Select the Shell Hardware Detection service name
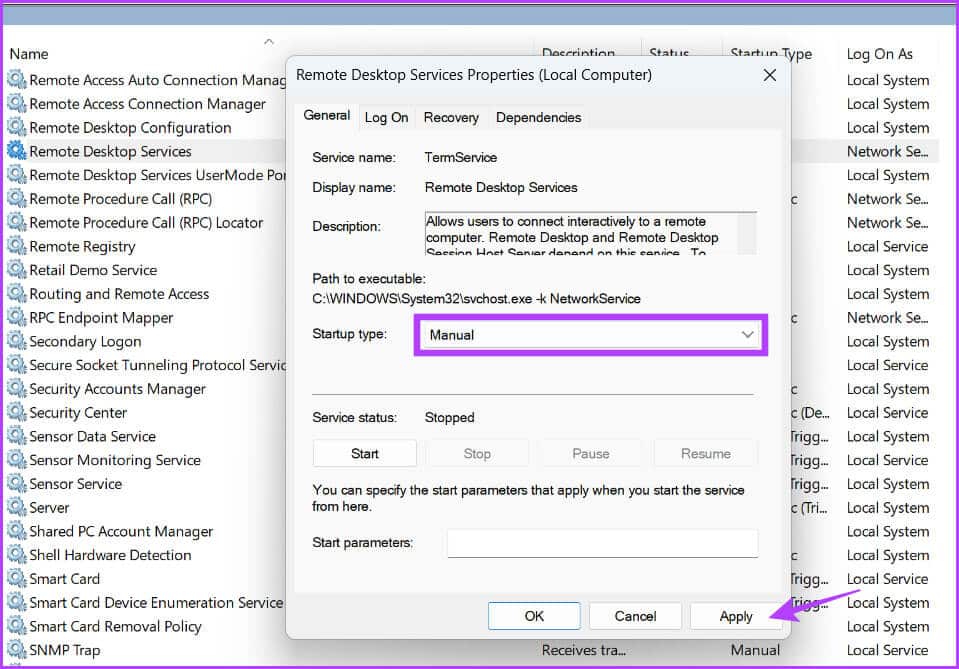This screenshot has width=959, height=669. point(110,555)
